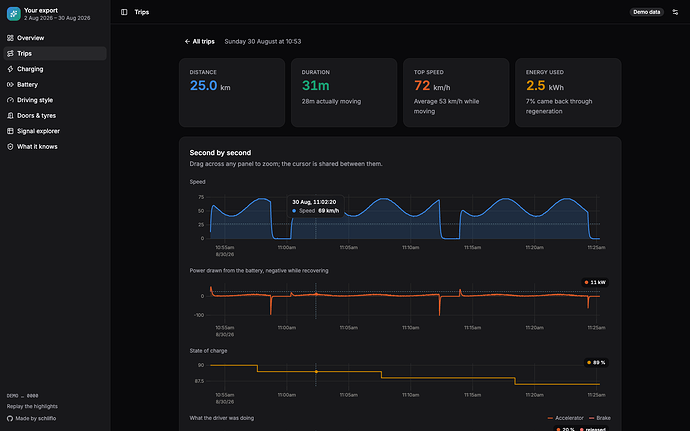This screenshot has height=431, width=690.
Task: Click the Sunday 30 August at 10:53 text
Action: pyautogui.click(x=263, y=41)
